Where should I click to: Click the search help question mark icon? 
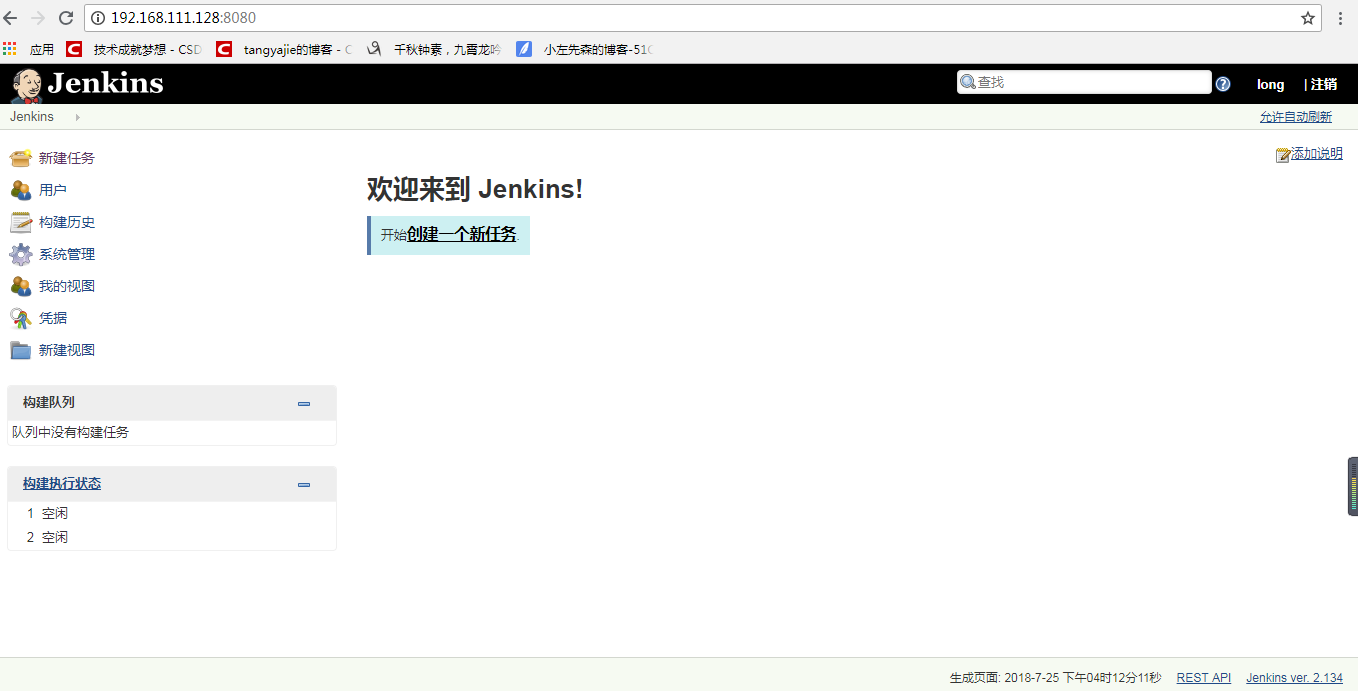1223,84
